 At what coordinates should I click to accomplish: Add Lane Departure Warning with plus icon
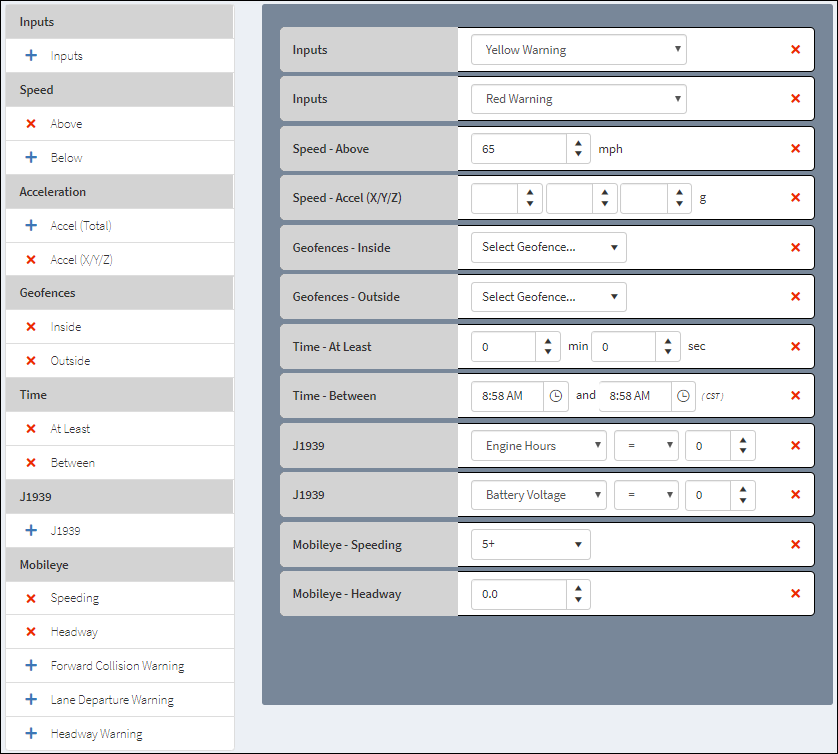(31, 699)
